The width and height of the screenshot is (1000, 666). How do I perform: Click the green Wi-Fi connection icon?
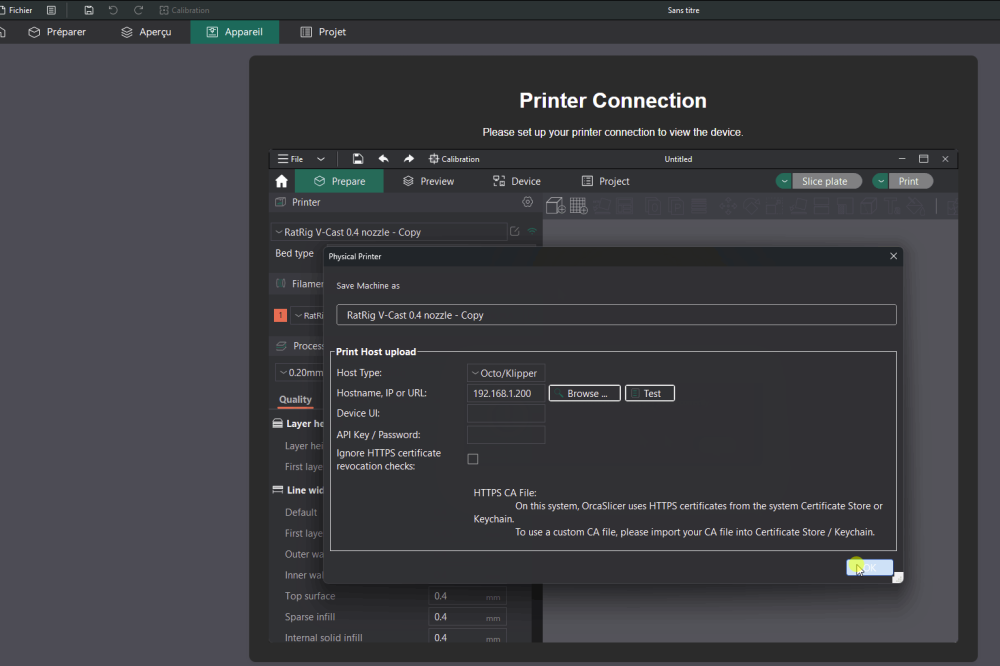[x=533, y=231]
